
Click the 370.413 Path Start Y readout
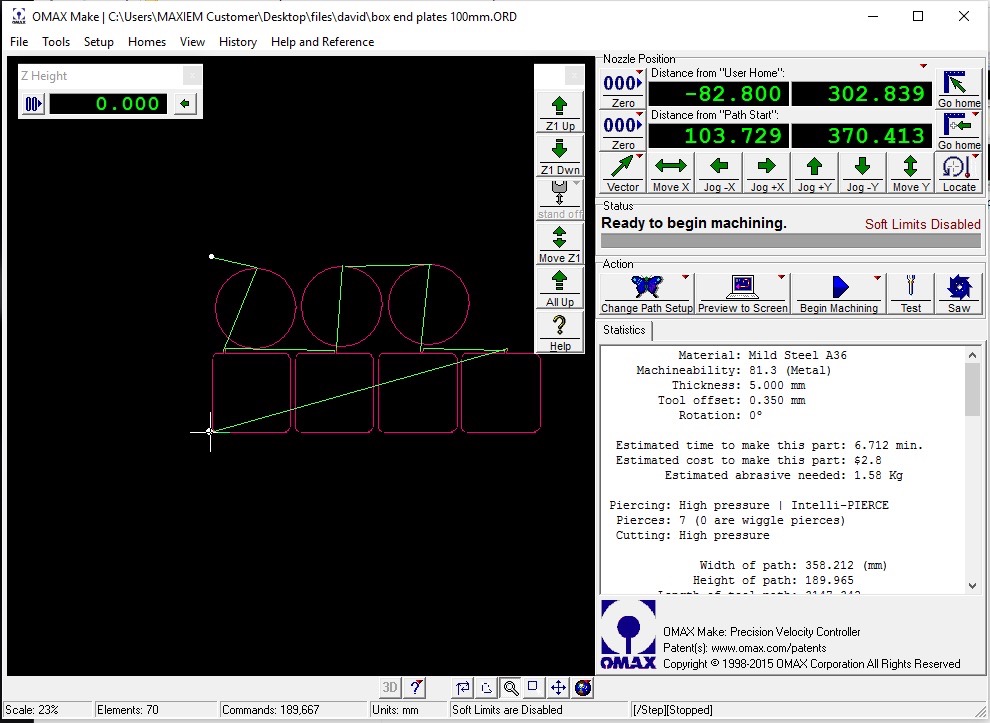862,136
